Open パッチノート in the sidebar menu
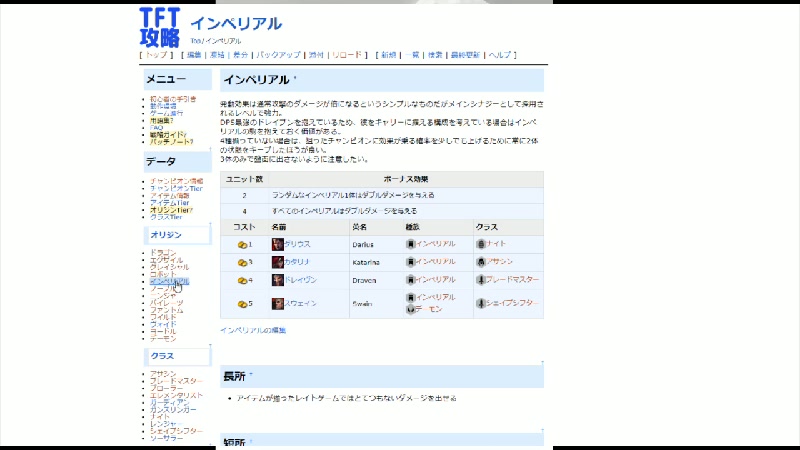 tap(171, 142)
